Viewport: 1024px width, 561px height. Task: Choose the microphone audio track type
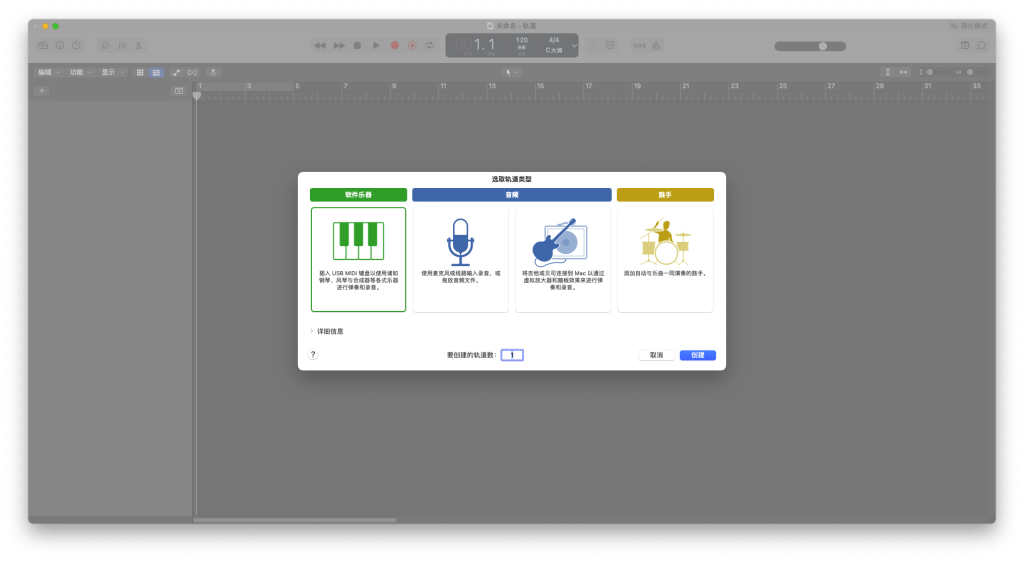click(x=460, y=259)
